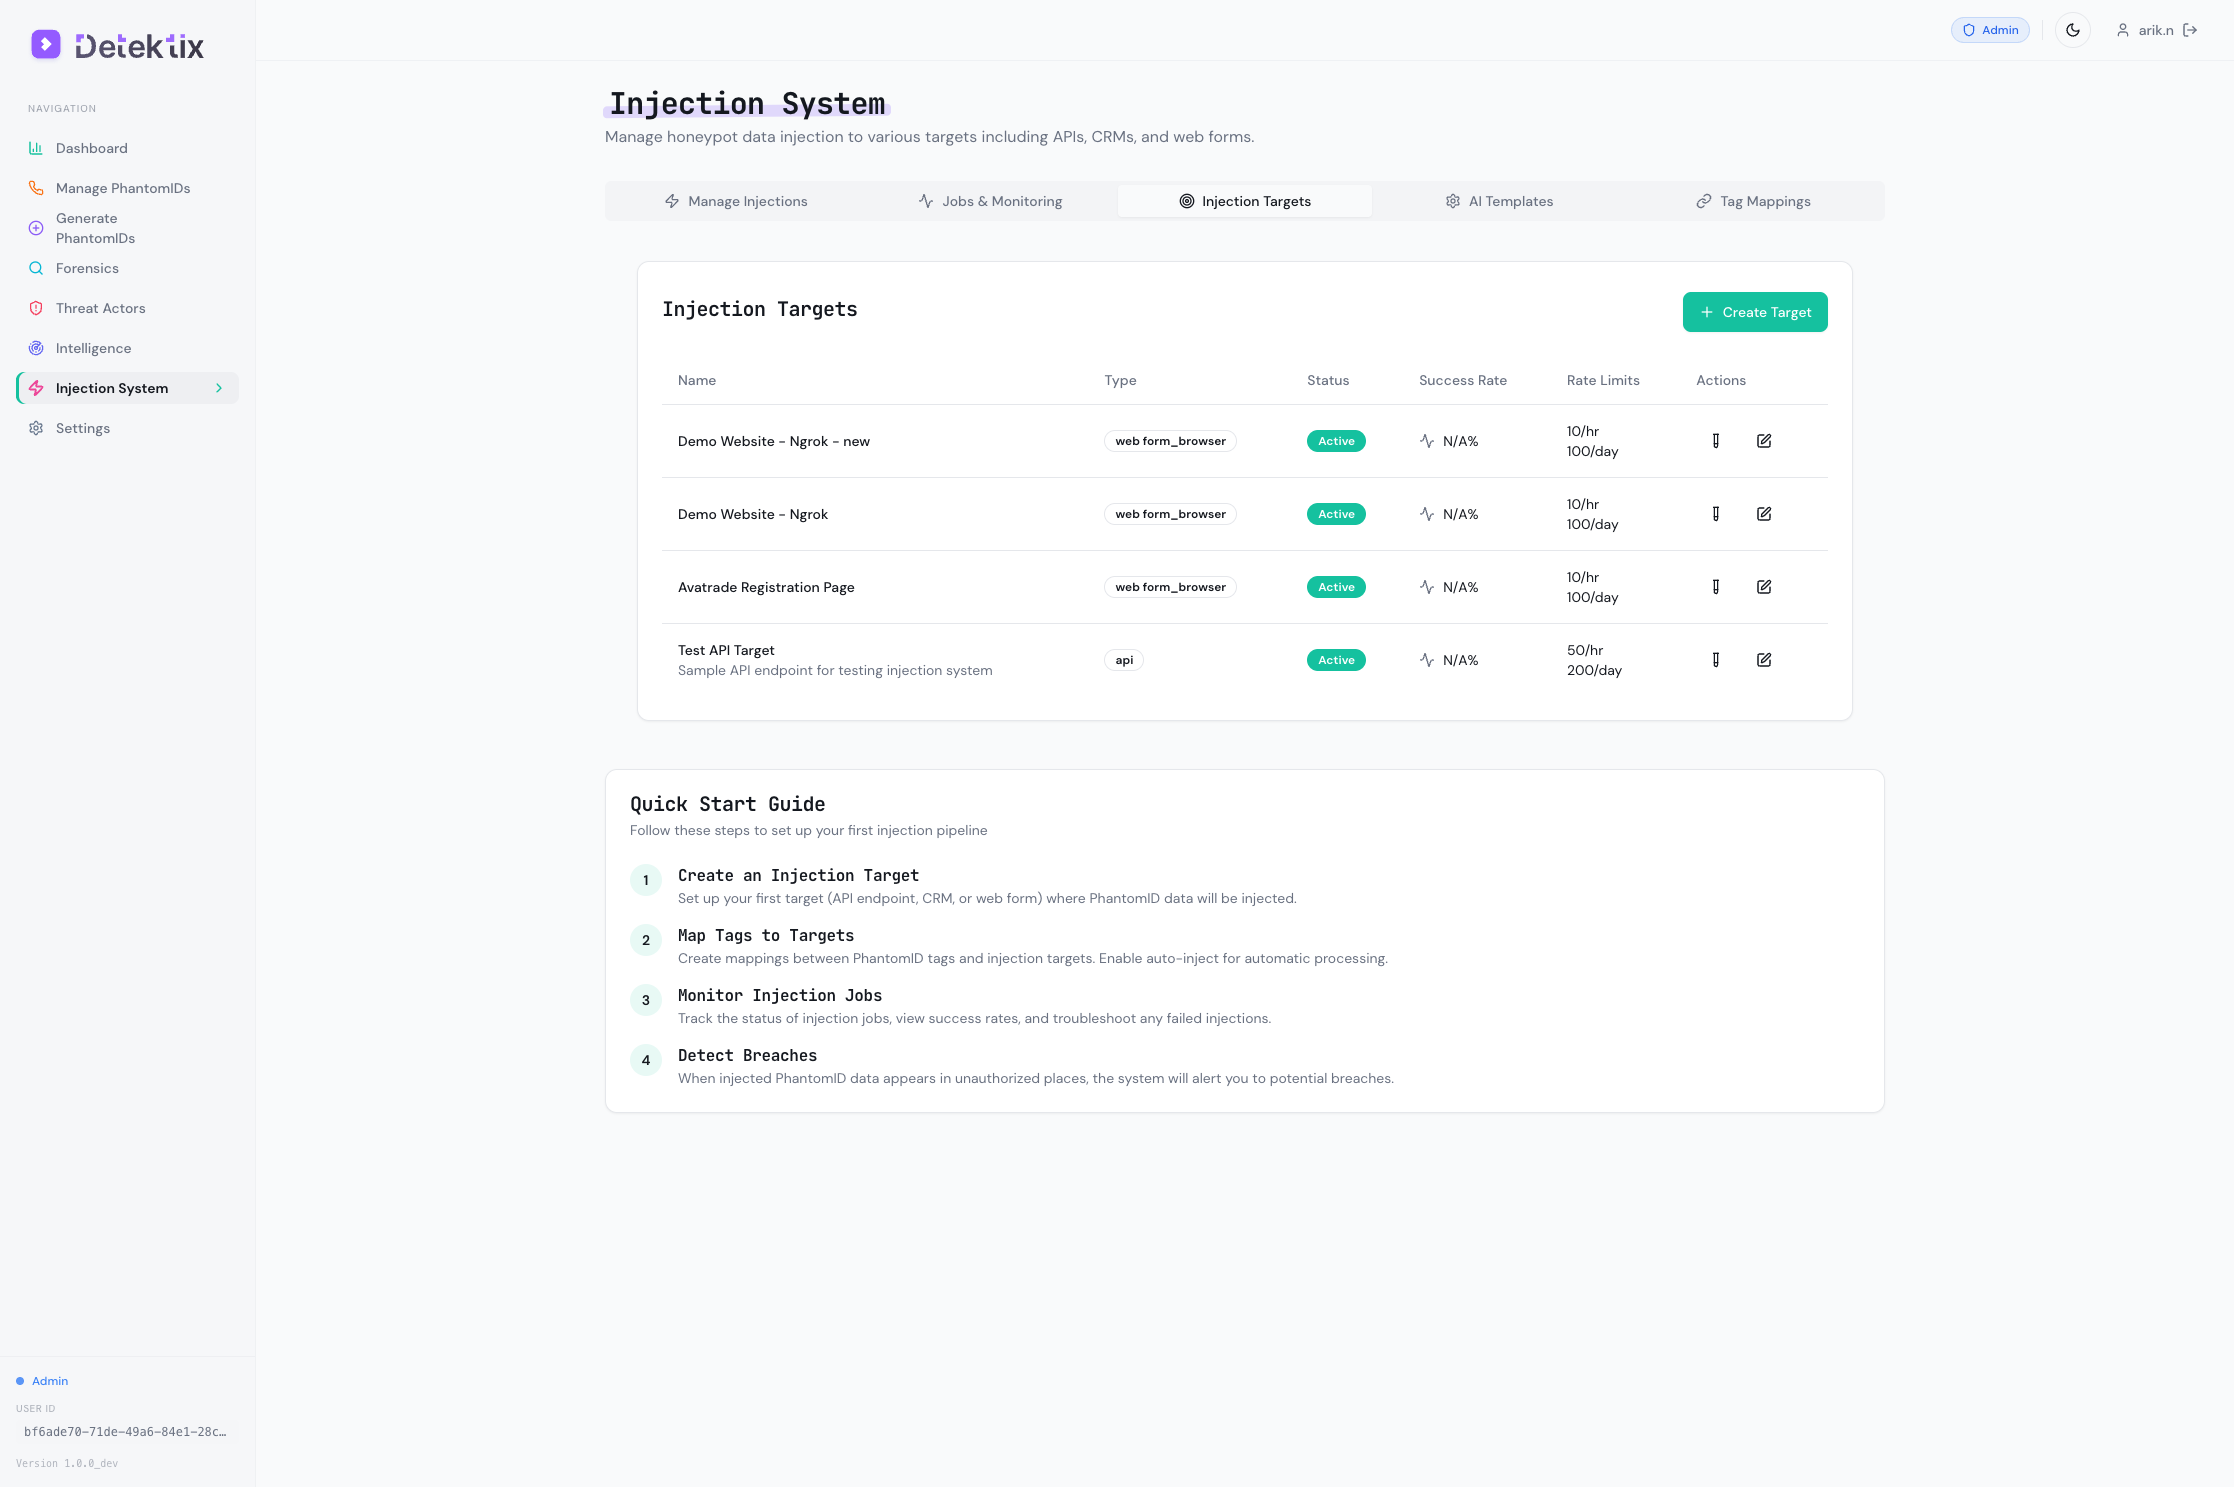Click the Detektix logo icon
Screen dimensions: 2234x1487
click(x=46, y=45)
